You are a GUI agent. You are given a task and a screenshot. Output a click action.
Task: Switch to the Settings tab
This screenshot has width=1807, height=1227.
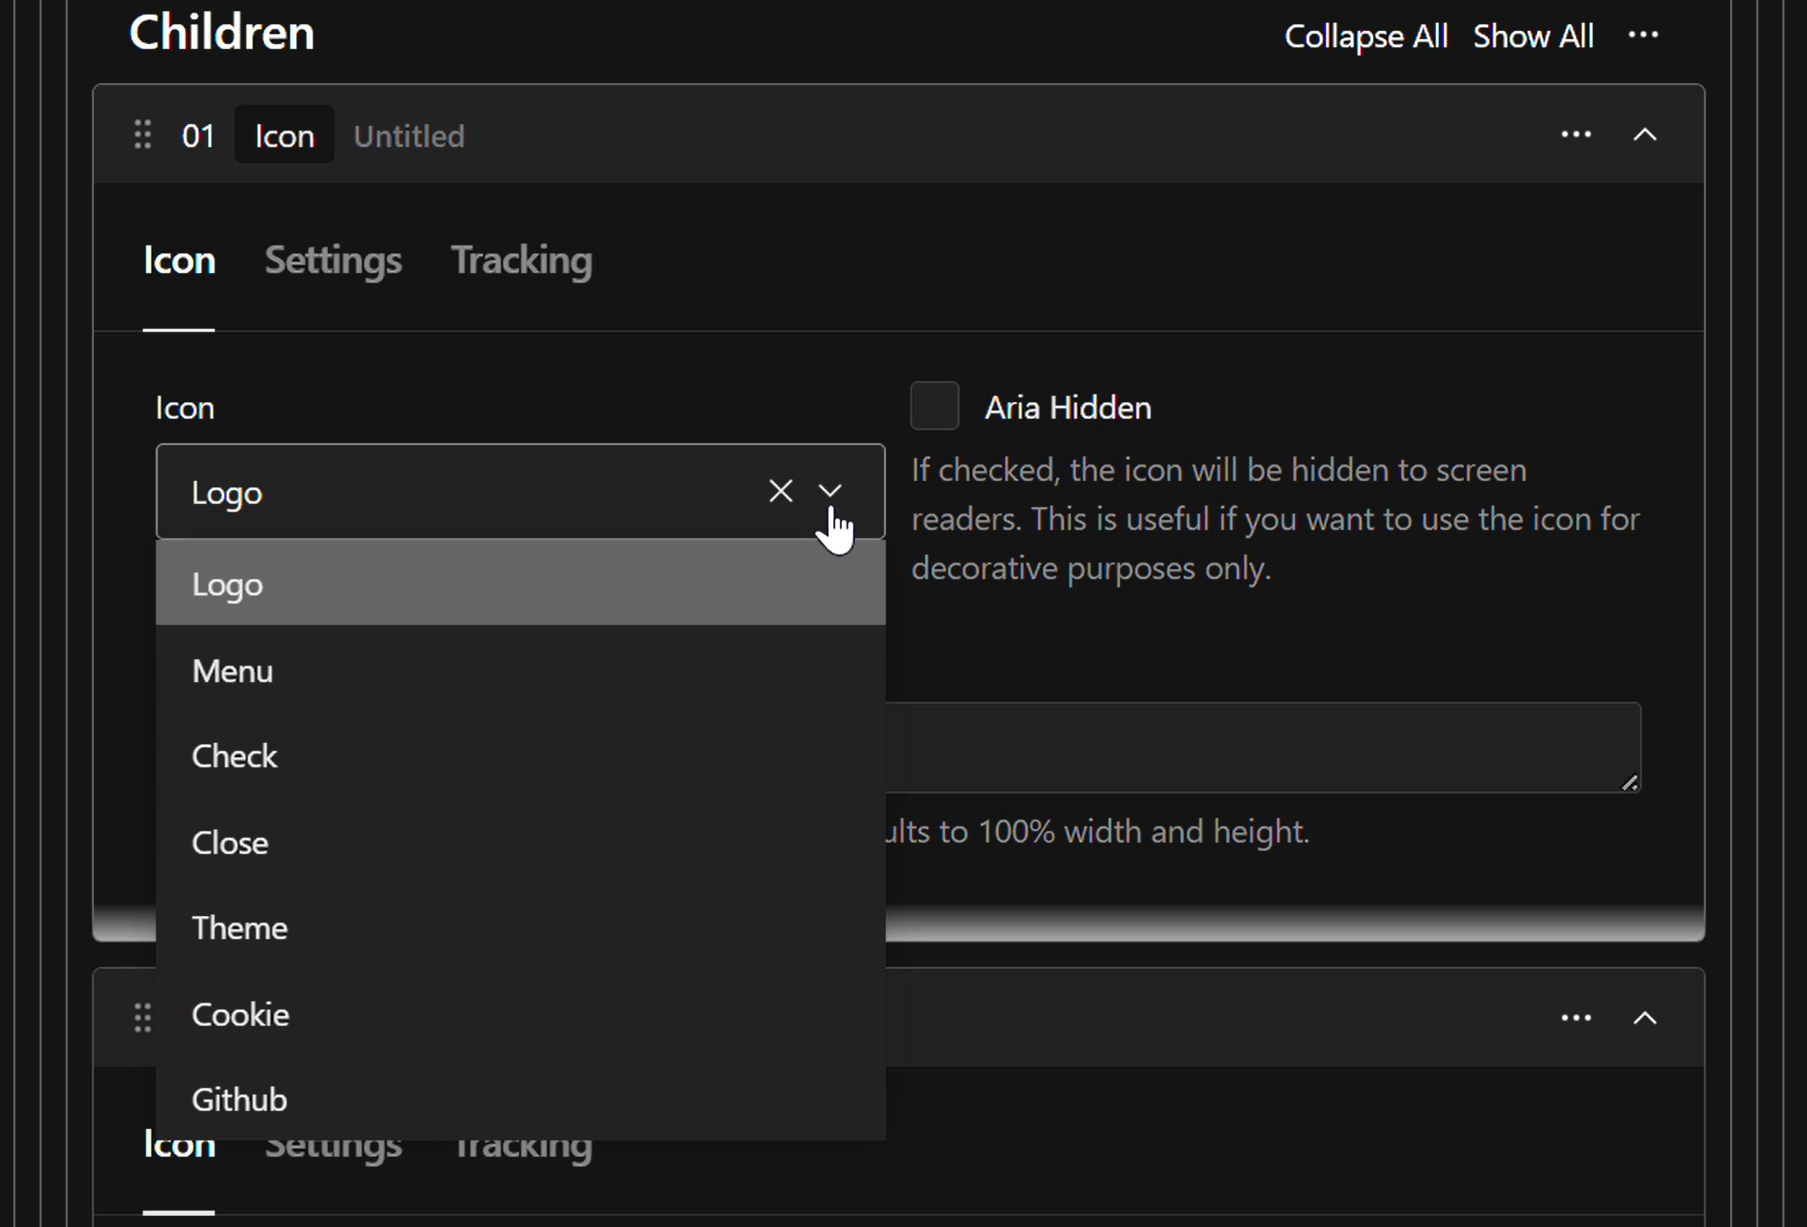[332, 260]
